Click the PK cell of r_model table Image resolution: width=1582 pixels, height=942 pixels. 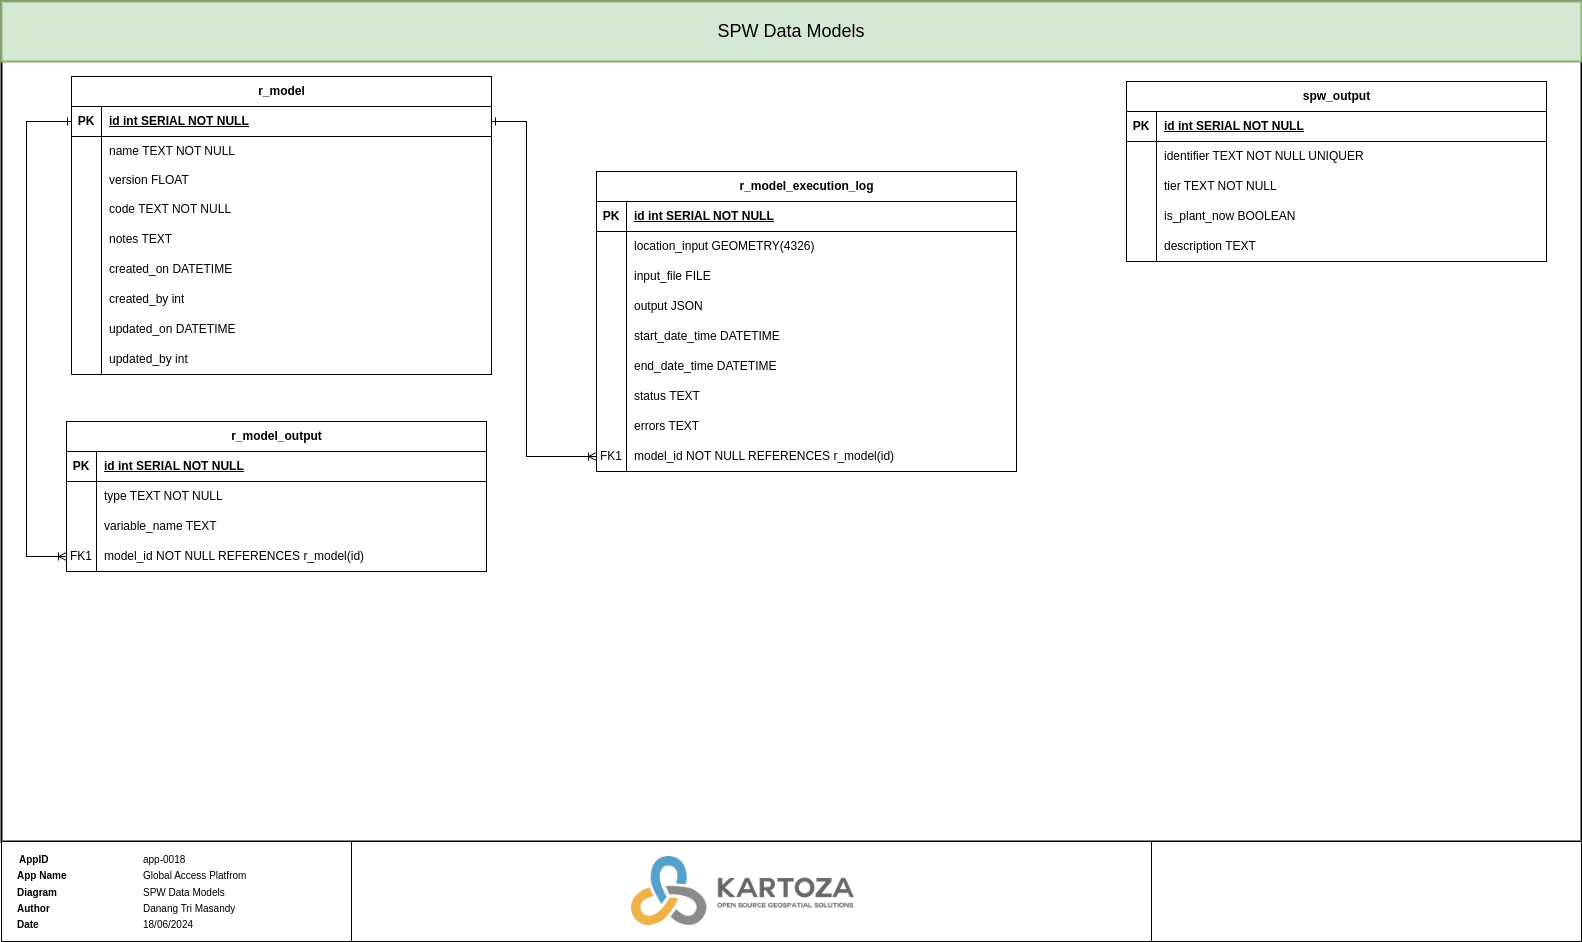86,121
